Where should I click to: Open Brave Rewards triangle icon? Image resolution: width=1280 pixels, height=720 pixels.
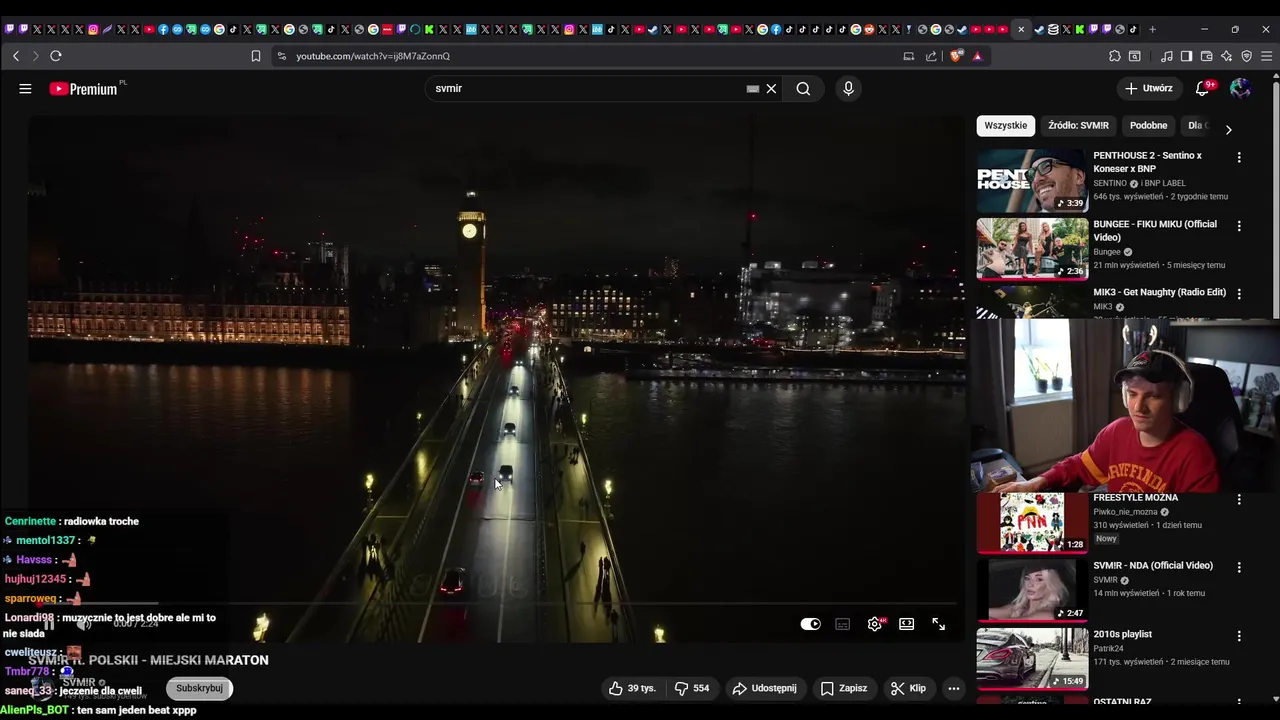[977, 56]
